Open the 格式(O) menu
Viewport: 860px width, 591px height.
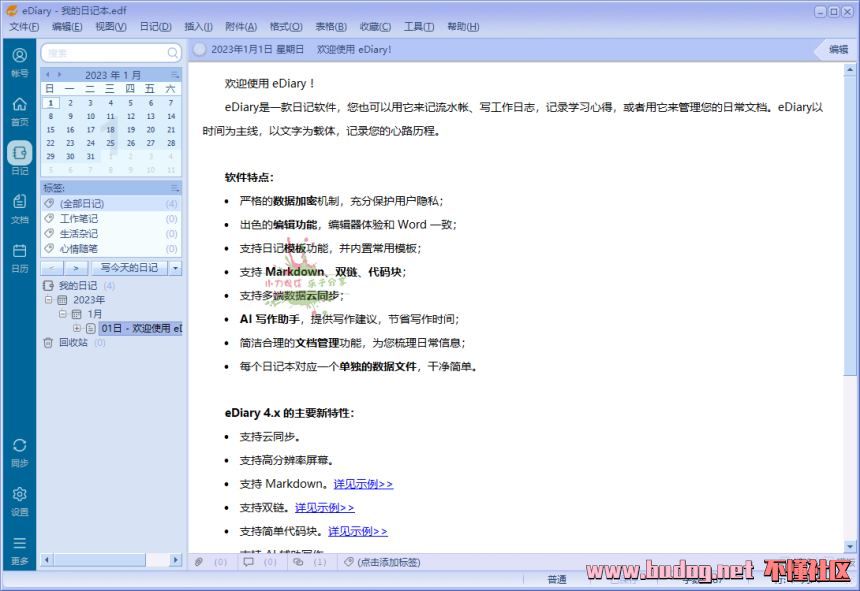pos(286,27)
